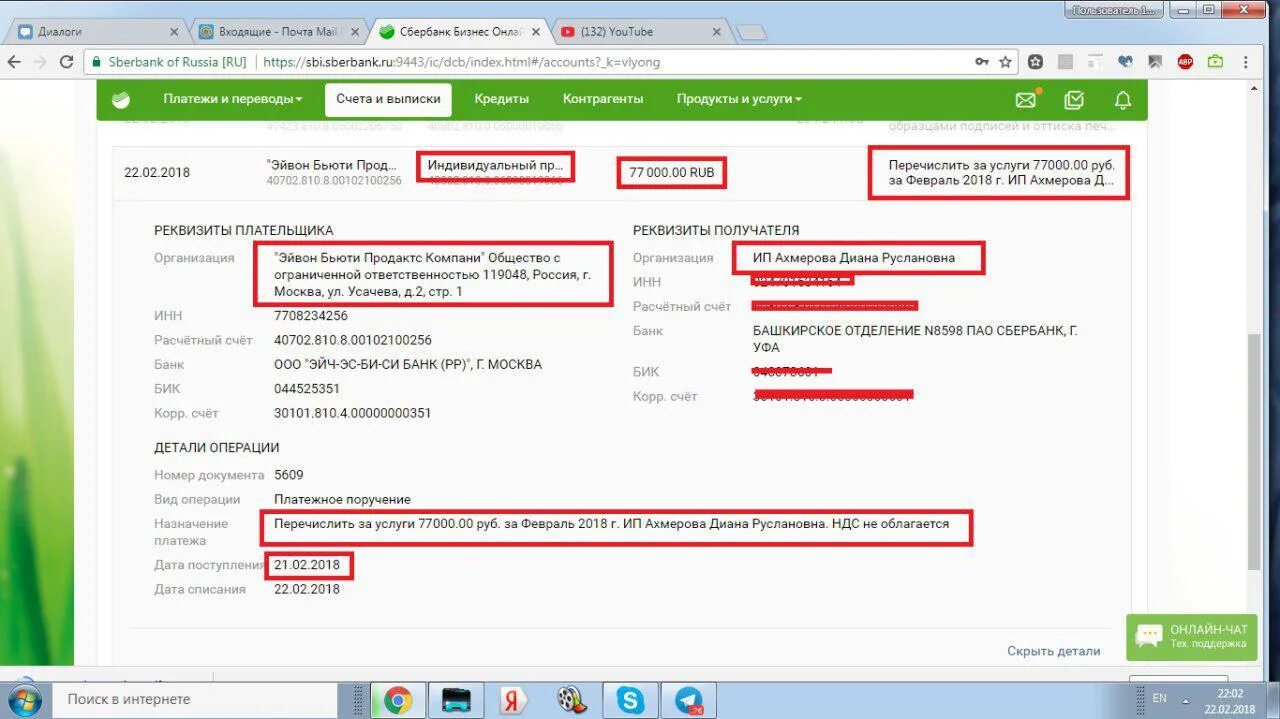1280x719 pixels.
Task: Reload the page with the refresh icon
Action: tap(66, 62)
